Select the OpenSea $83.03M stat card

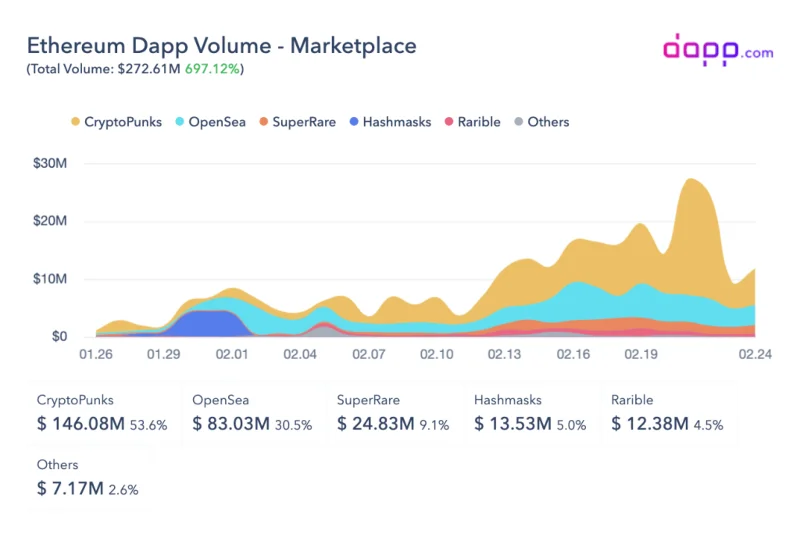point(254,414)
